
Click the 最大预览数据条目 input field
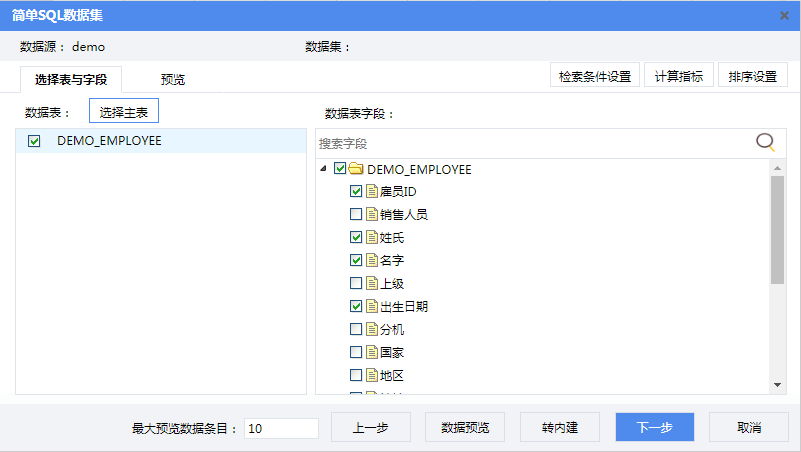[x=281, y=428]
